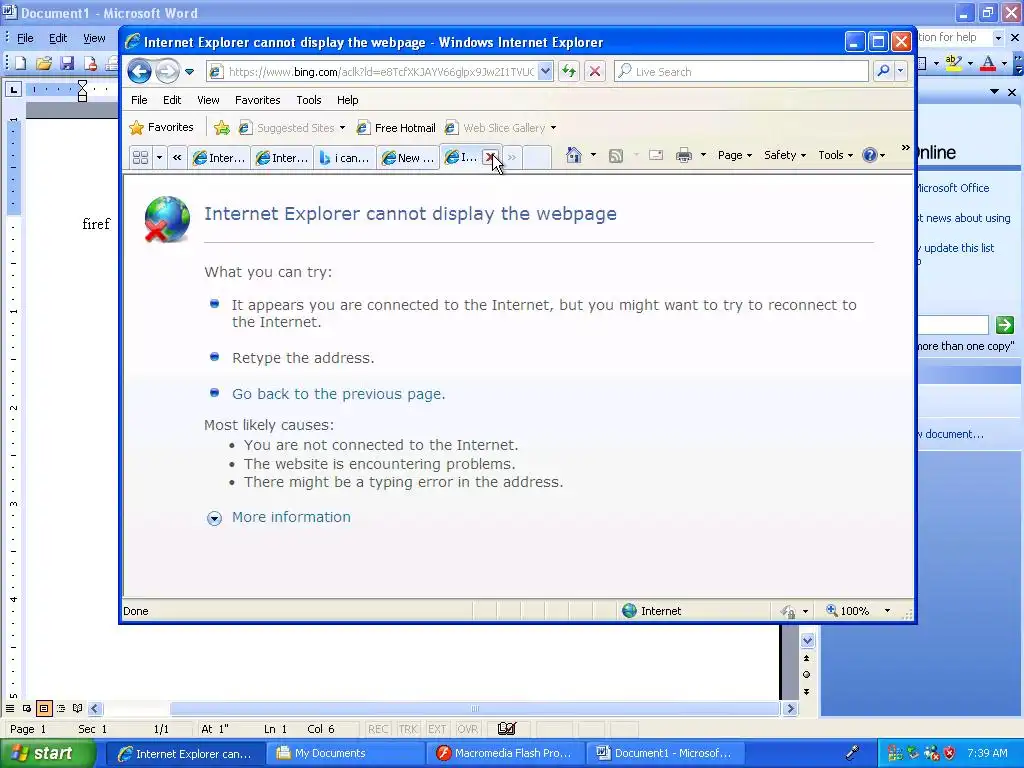Expand the command bar overflow chevron
Screen dimensions: 1024x768
905,148
